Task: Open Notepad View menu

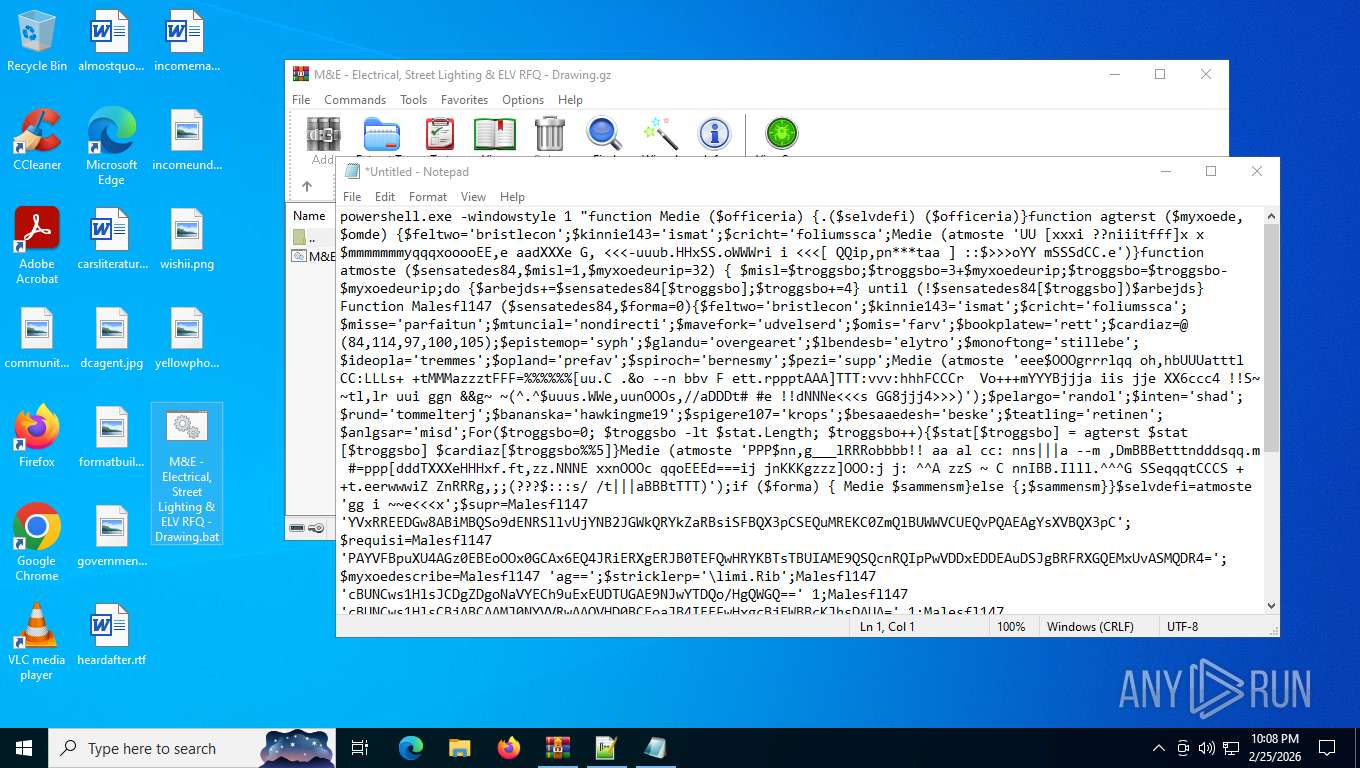Action: (473, 197)
